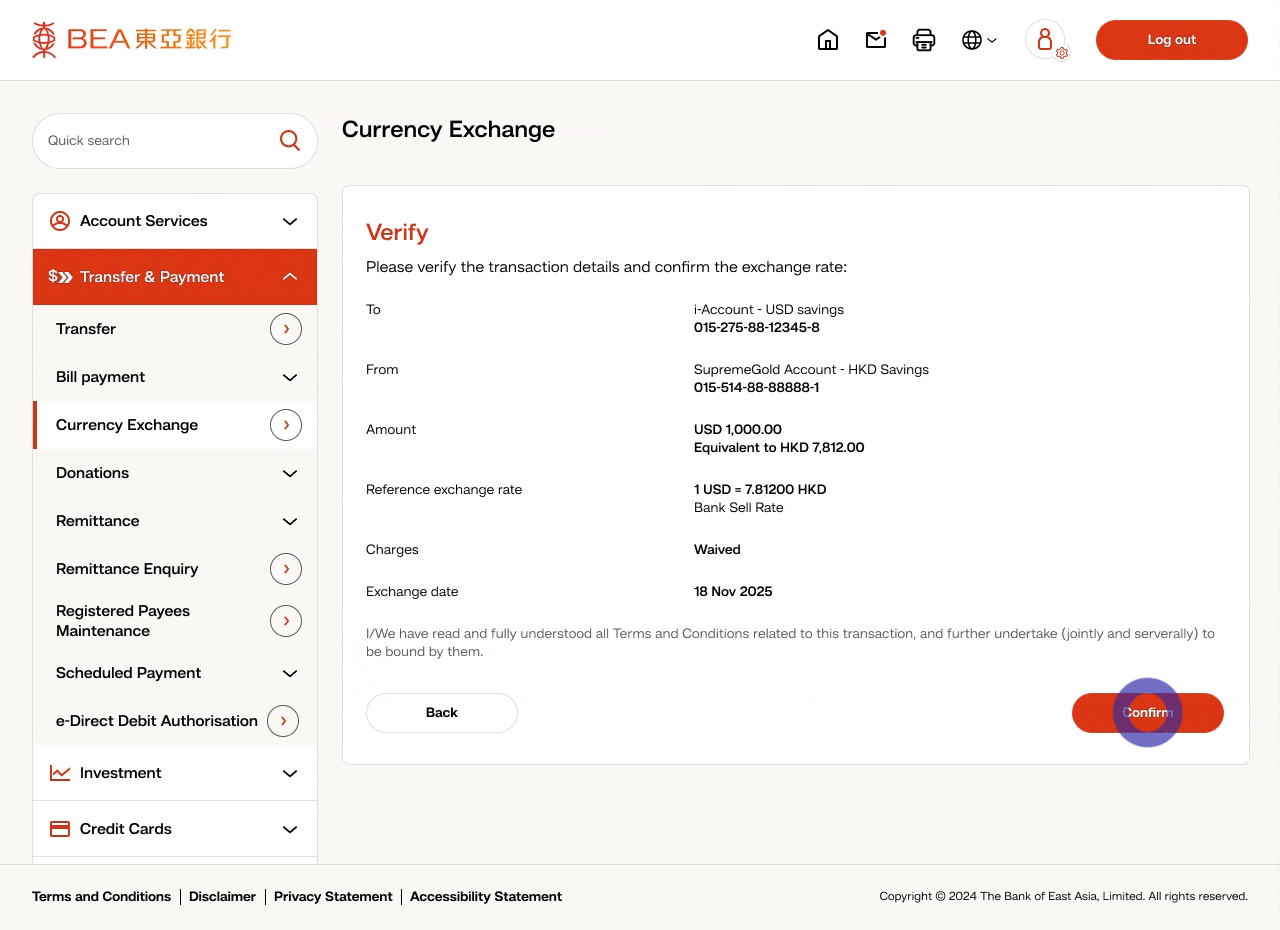Click the Quick search input field

coord(155,141)
